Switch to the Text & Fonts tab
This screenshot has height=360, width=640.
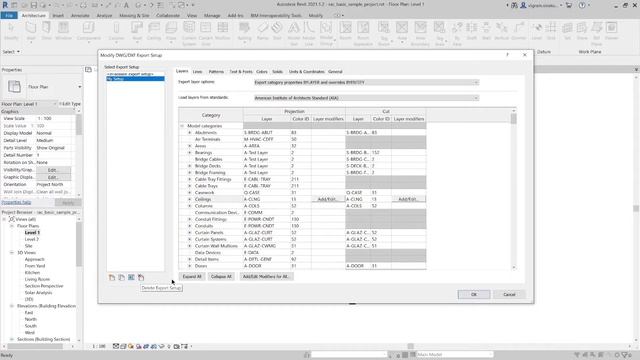(241, 72)
